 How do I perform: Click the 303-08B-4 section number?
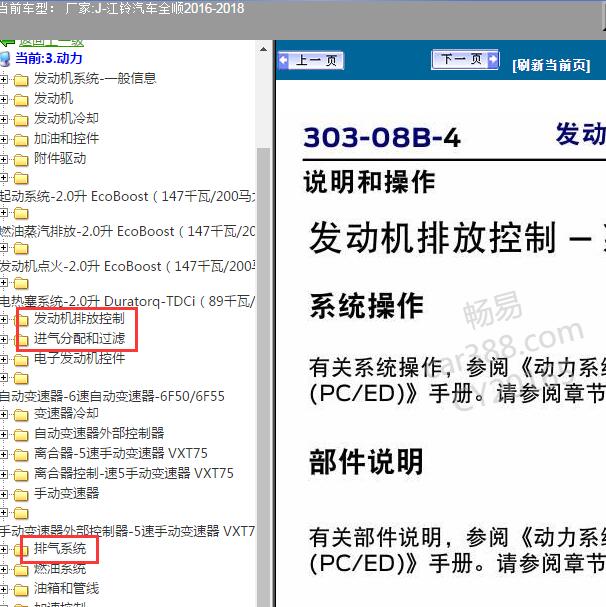[x=382, y=137]
